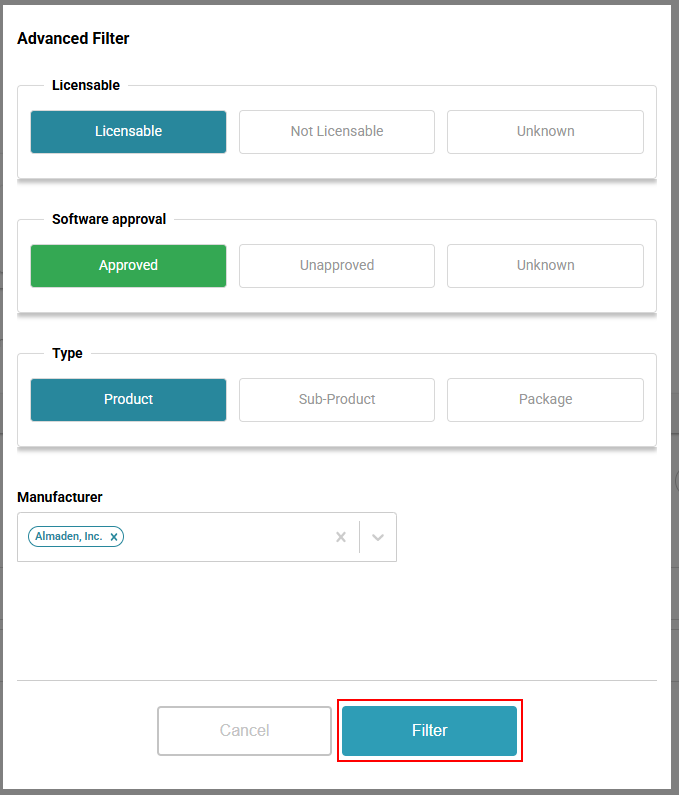Image resolution: width=679 pixels, height=795 pixels.
Task: Select the Not Licensable option
Action: (337, 131)
